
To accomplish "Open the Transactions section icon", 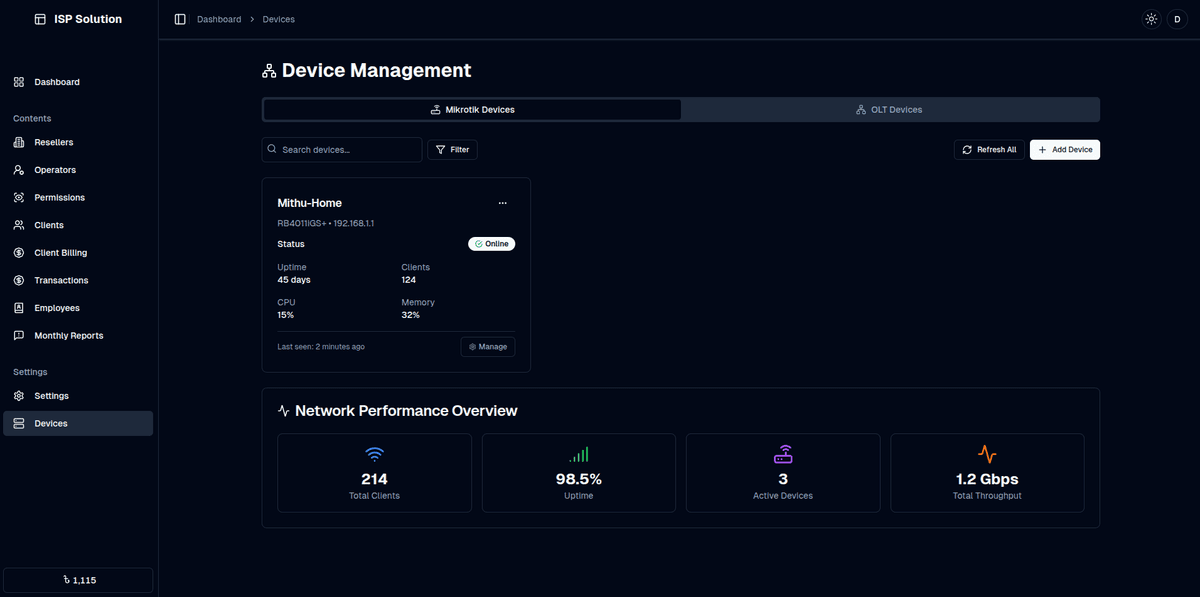I will point(18,280).
